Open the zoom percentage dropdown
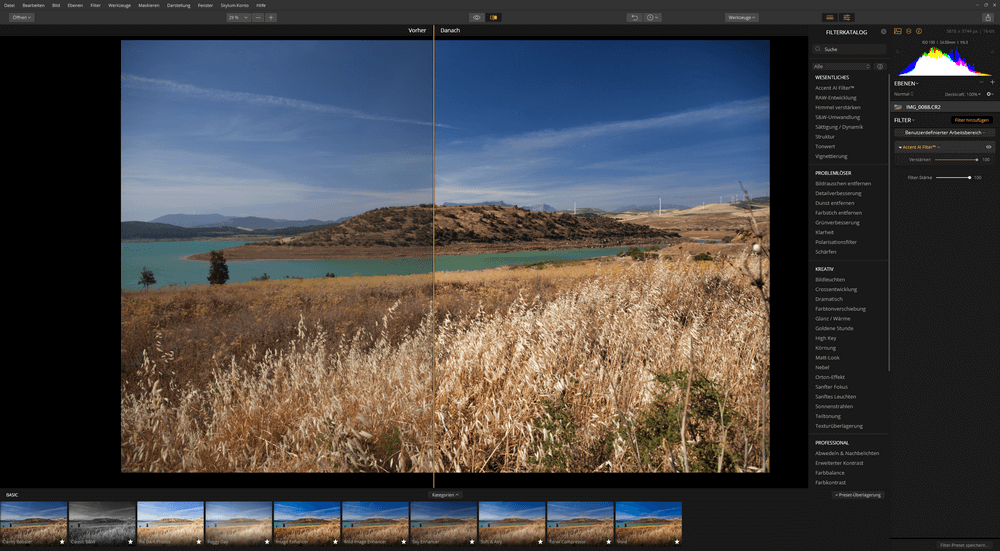The height and width of the screenshot is (551, 1000). point(238,17)
